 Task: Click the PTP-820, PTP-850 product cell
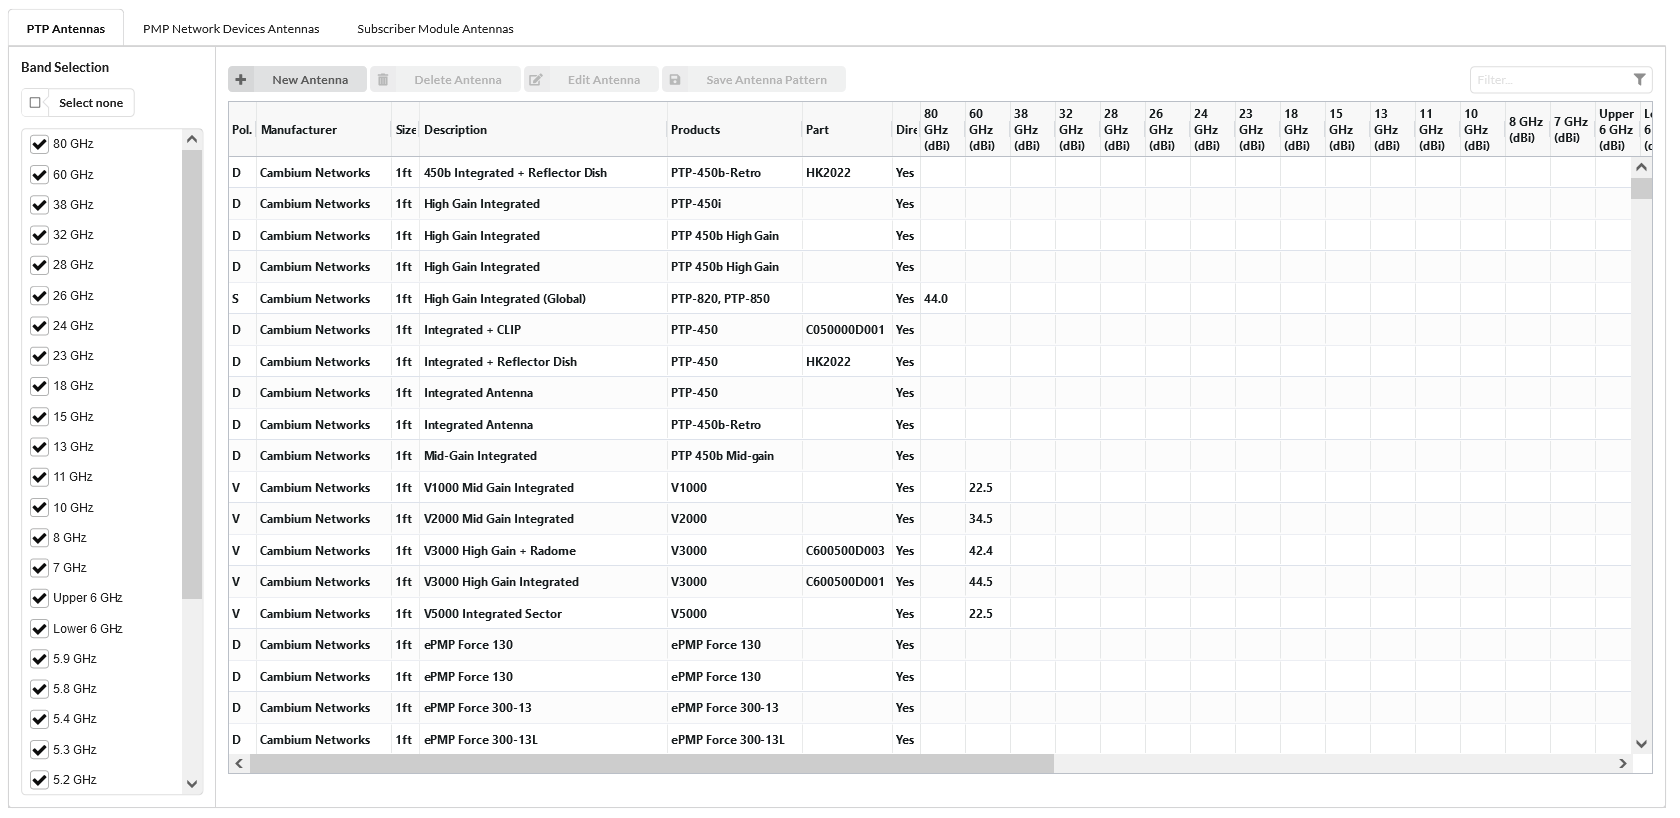click(x=734, y=299)
